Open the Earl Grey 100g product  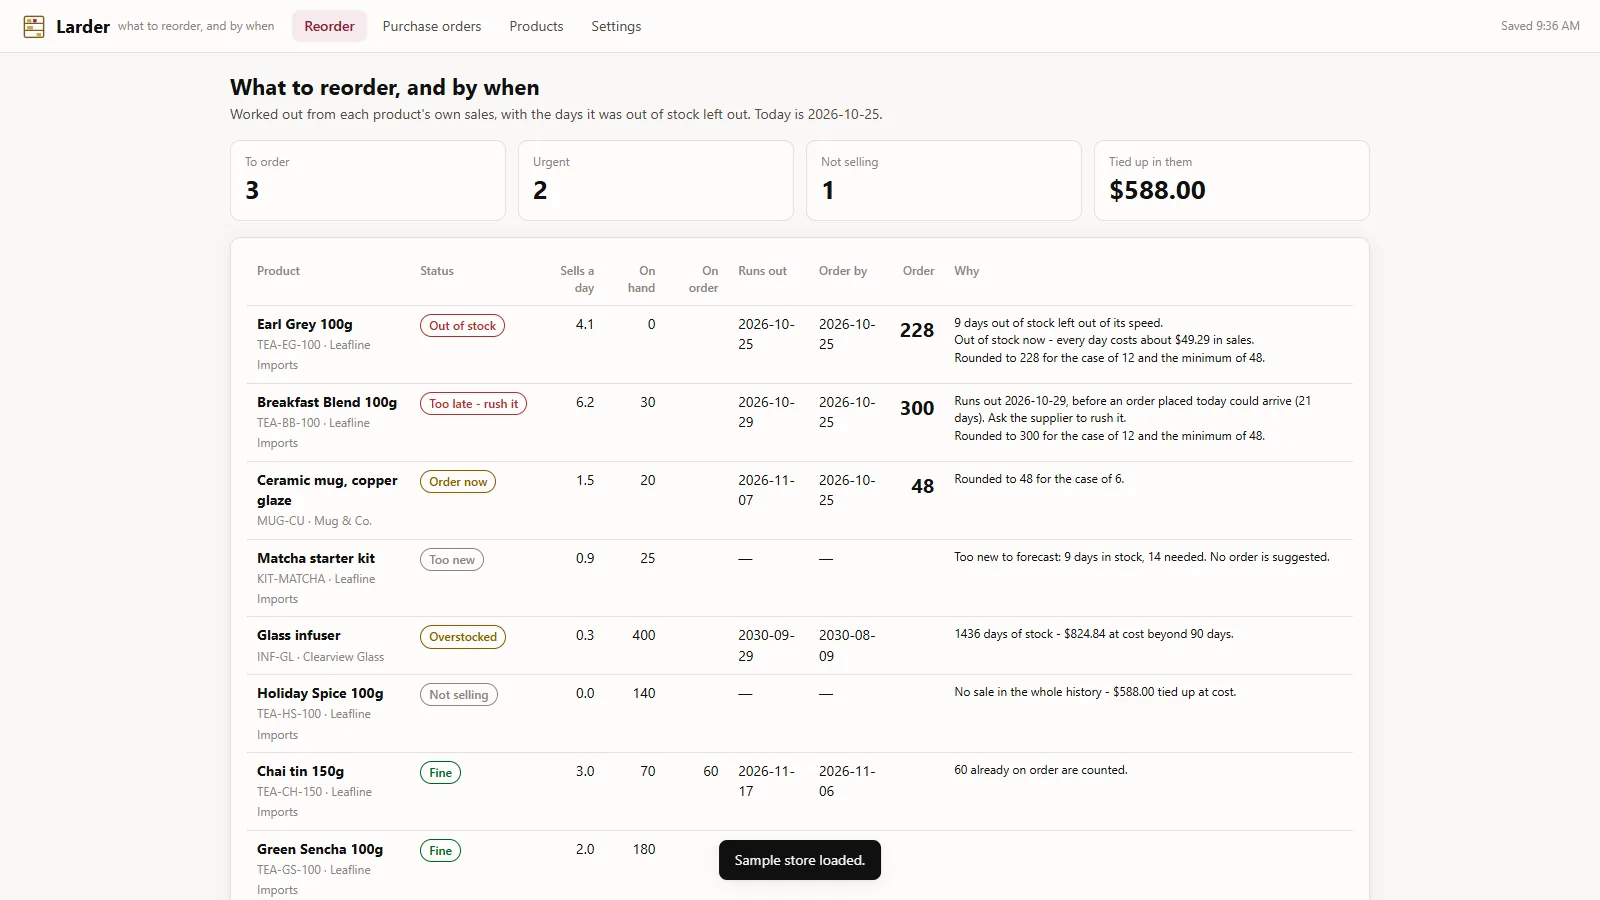(305, 324)
